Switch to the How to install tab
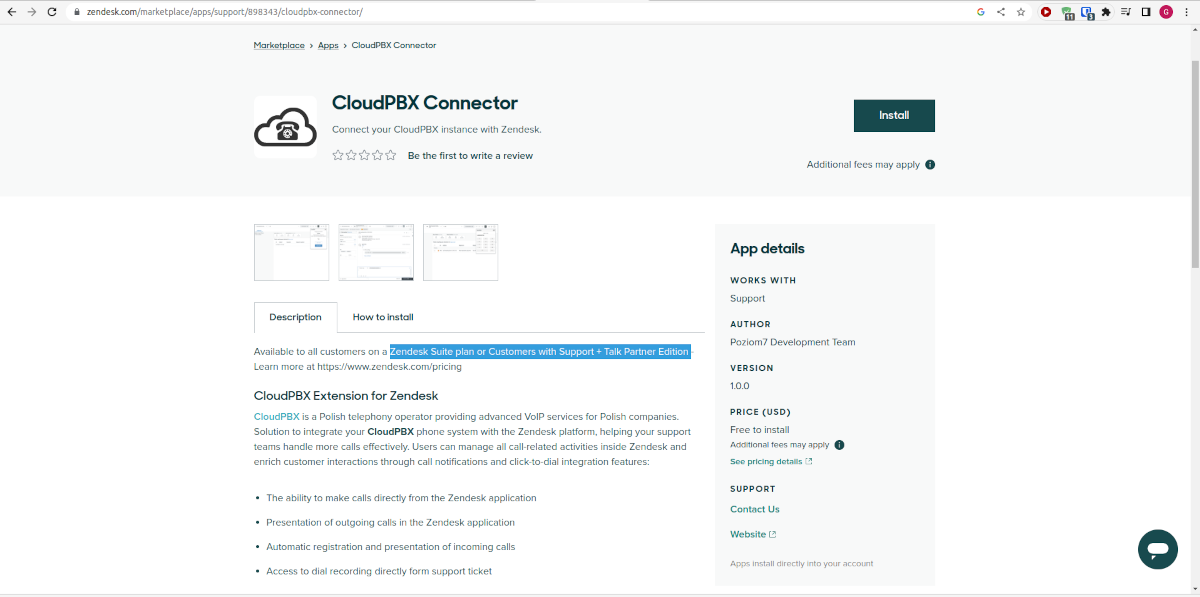 [383, 317]
